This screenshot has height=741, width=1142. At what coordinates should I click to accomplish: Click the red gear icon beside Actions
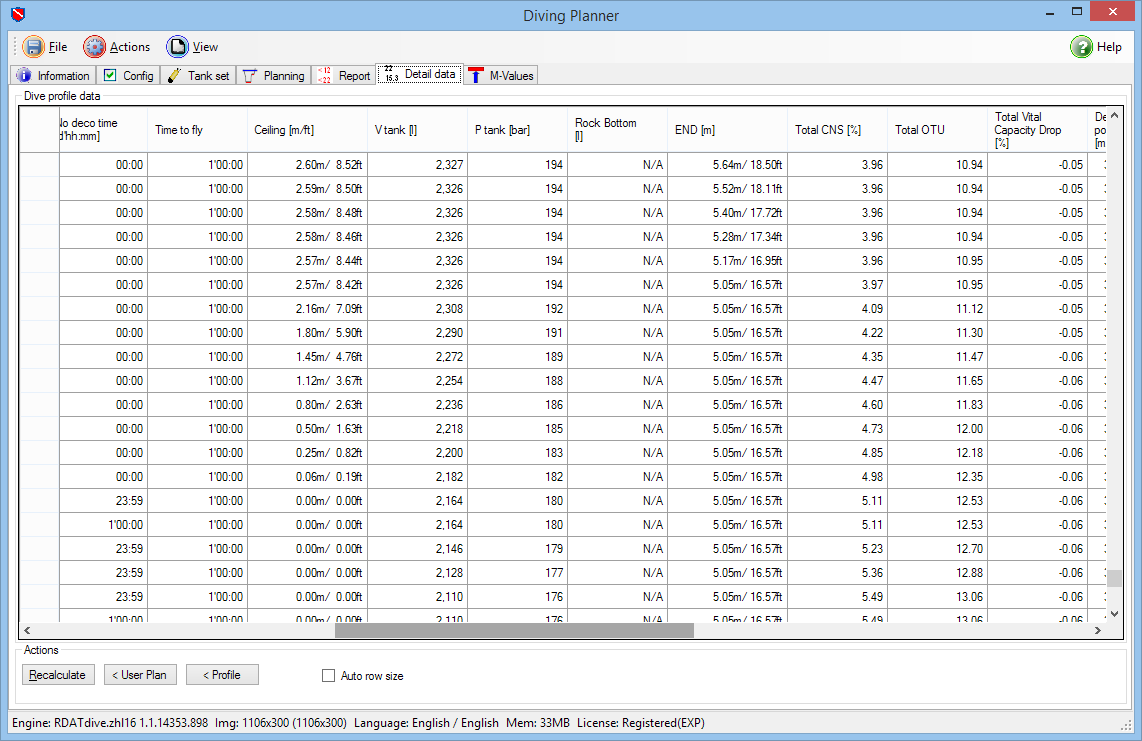92,46
